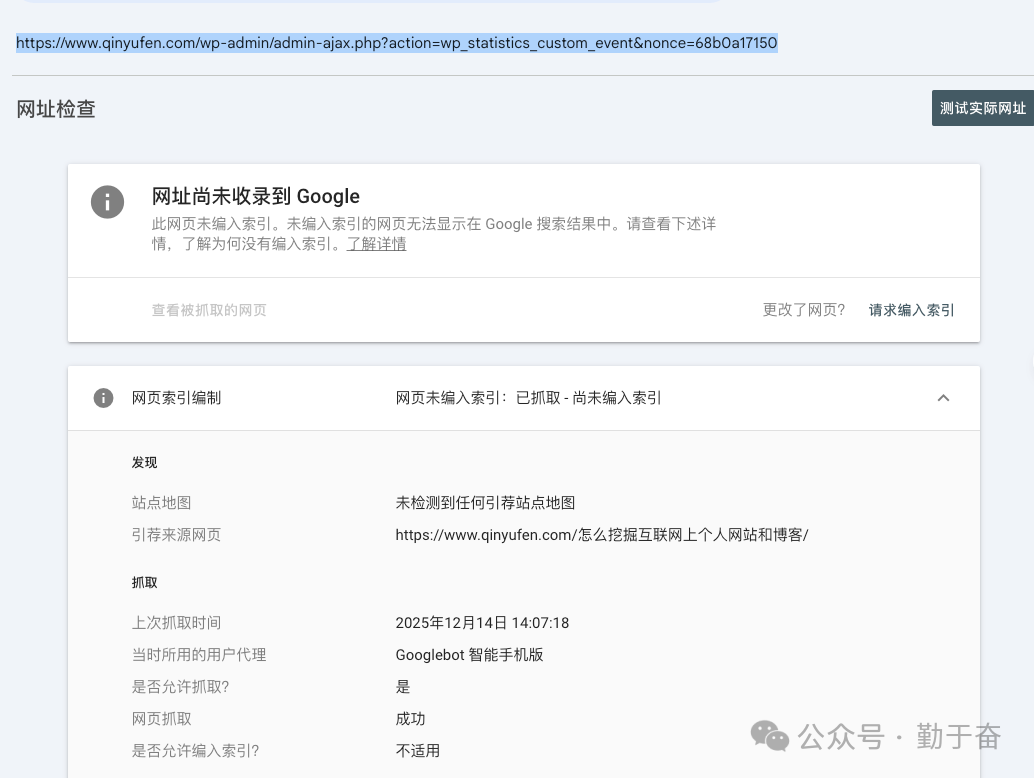Expand the coverage details disclosure arrow
This screenshot has width=1034, height=778.
943,397
